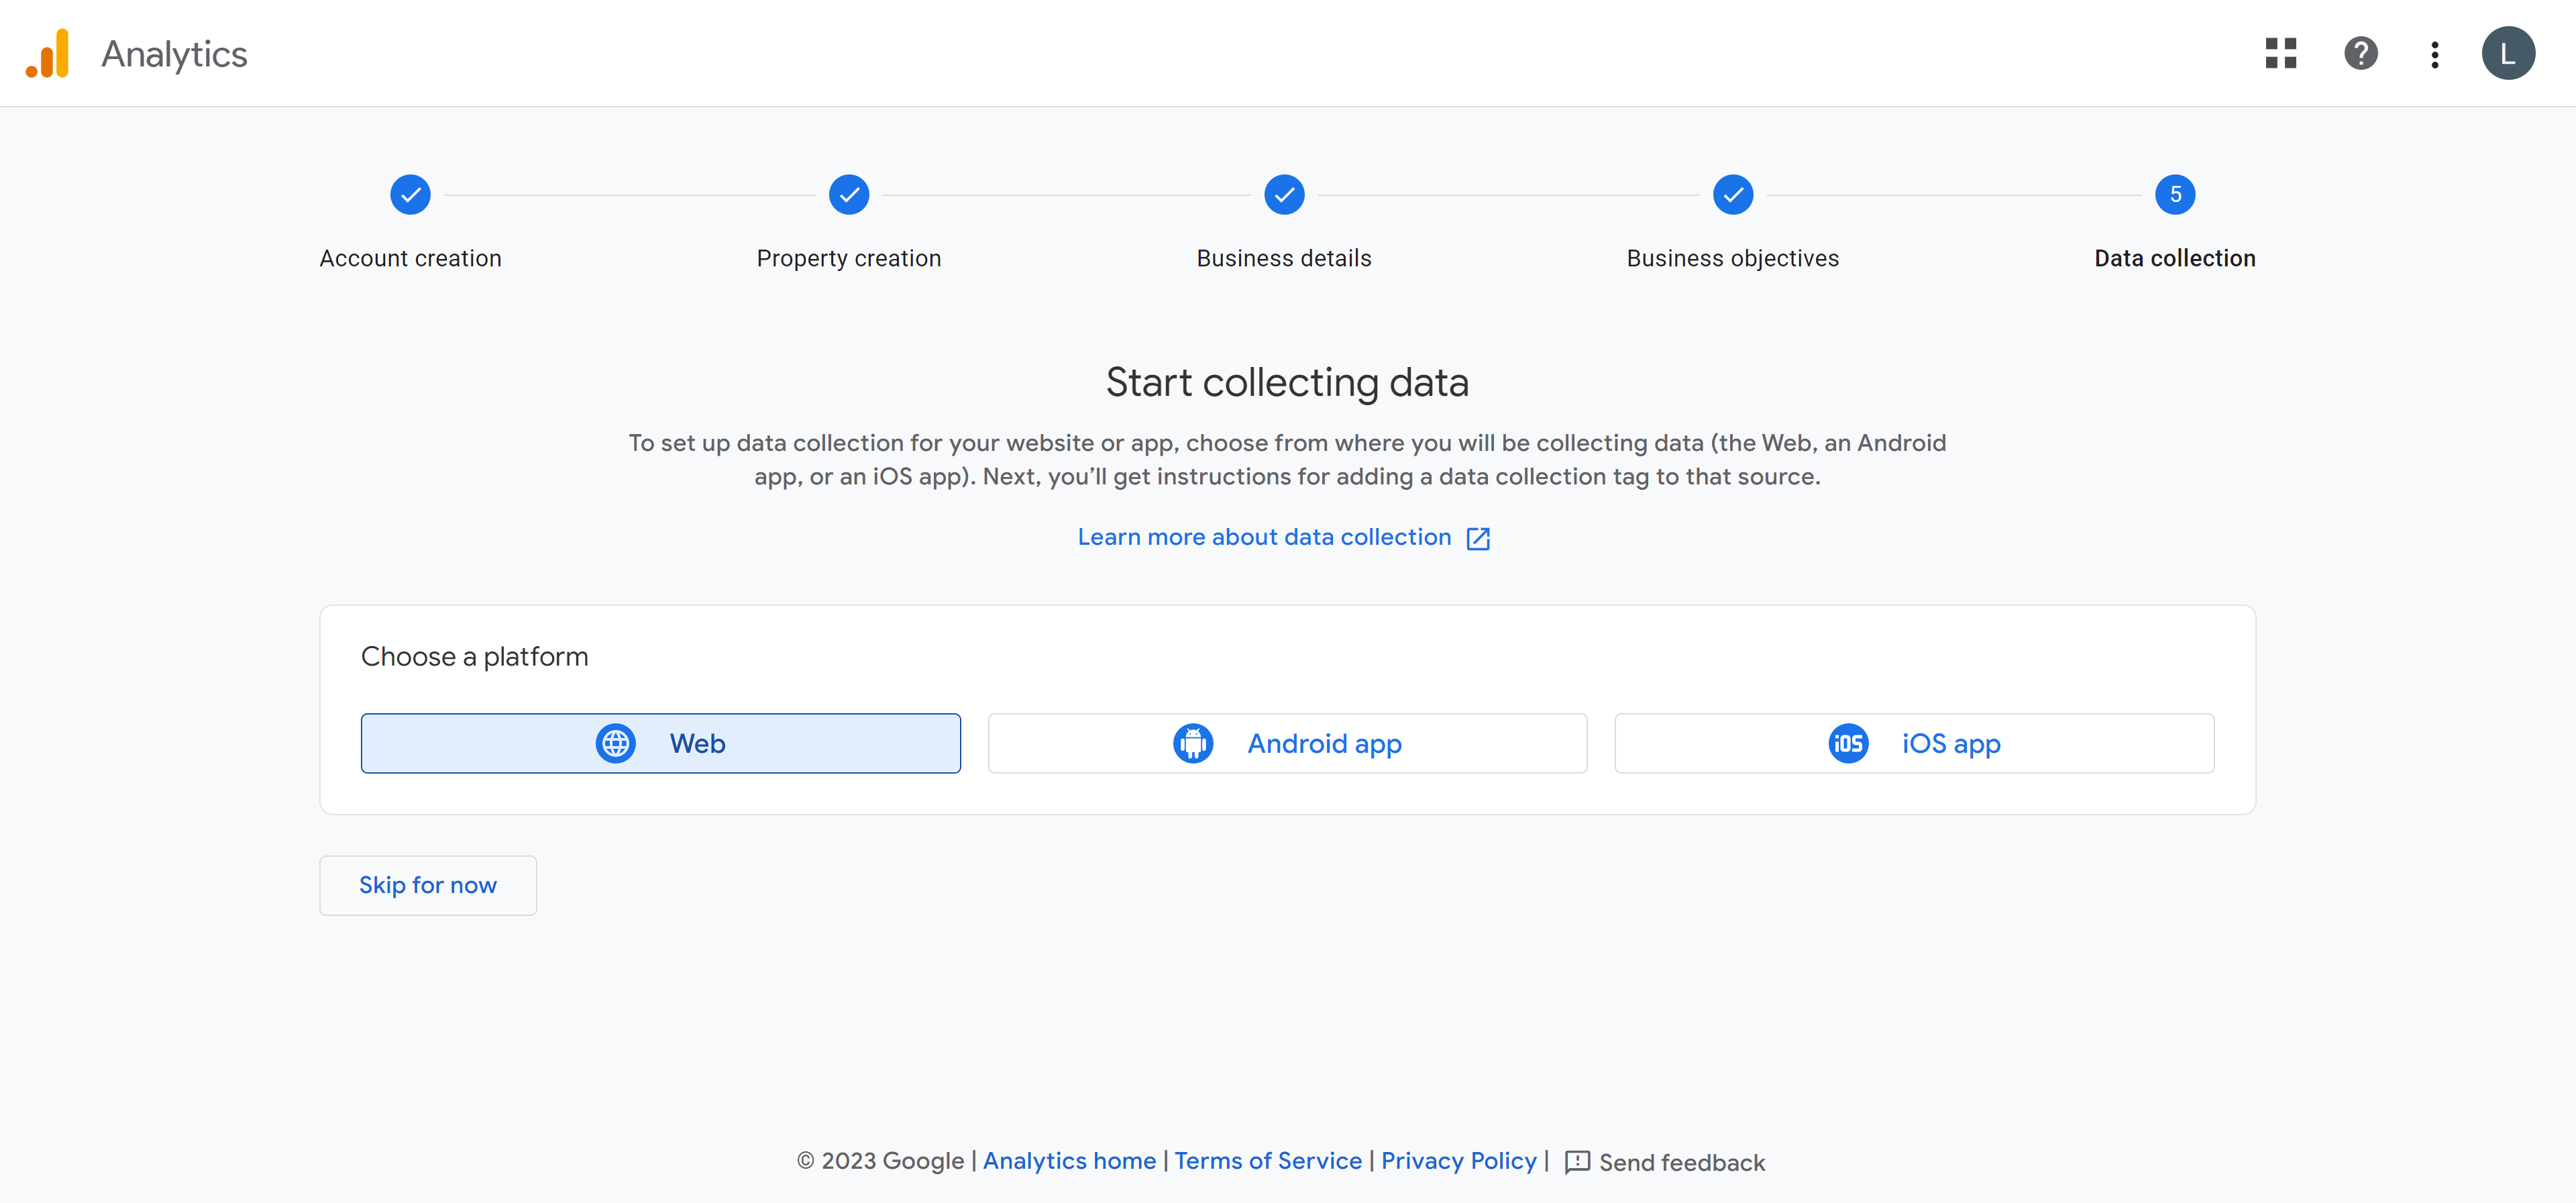Click the Data collection step label
2576x1203 pixels.
(2175, 258)
